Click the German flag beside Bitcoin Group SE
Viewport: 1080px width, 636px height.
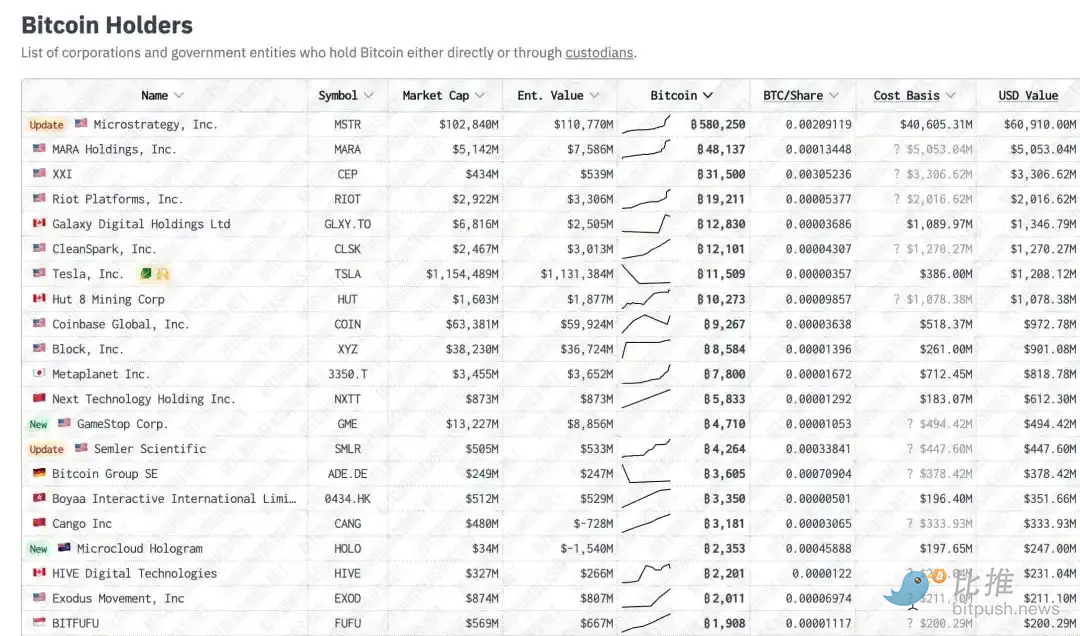(x=39, y=473)
